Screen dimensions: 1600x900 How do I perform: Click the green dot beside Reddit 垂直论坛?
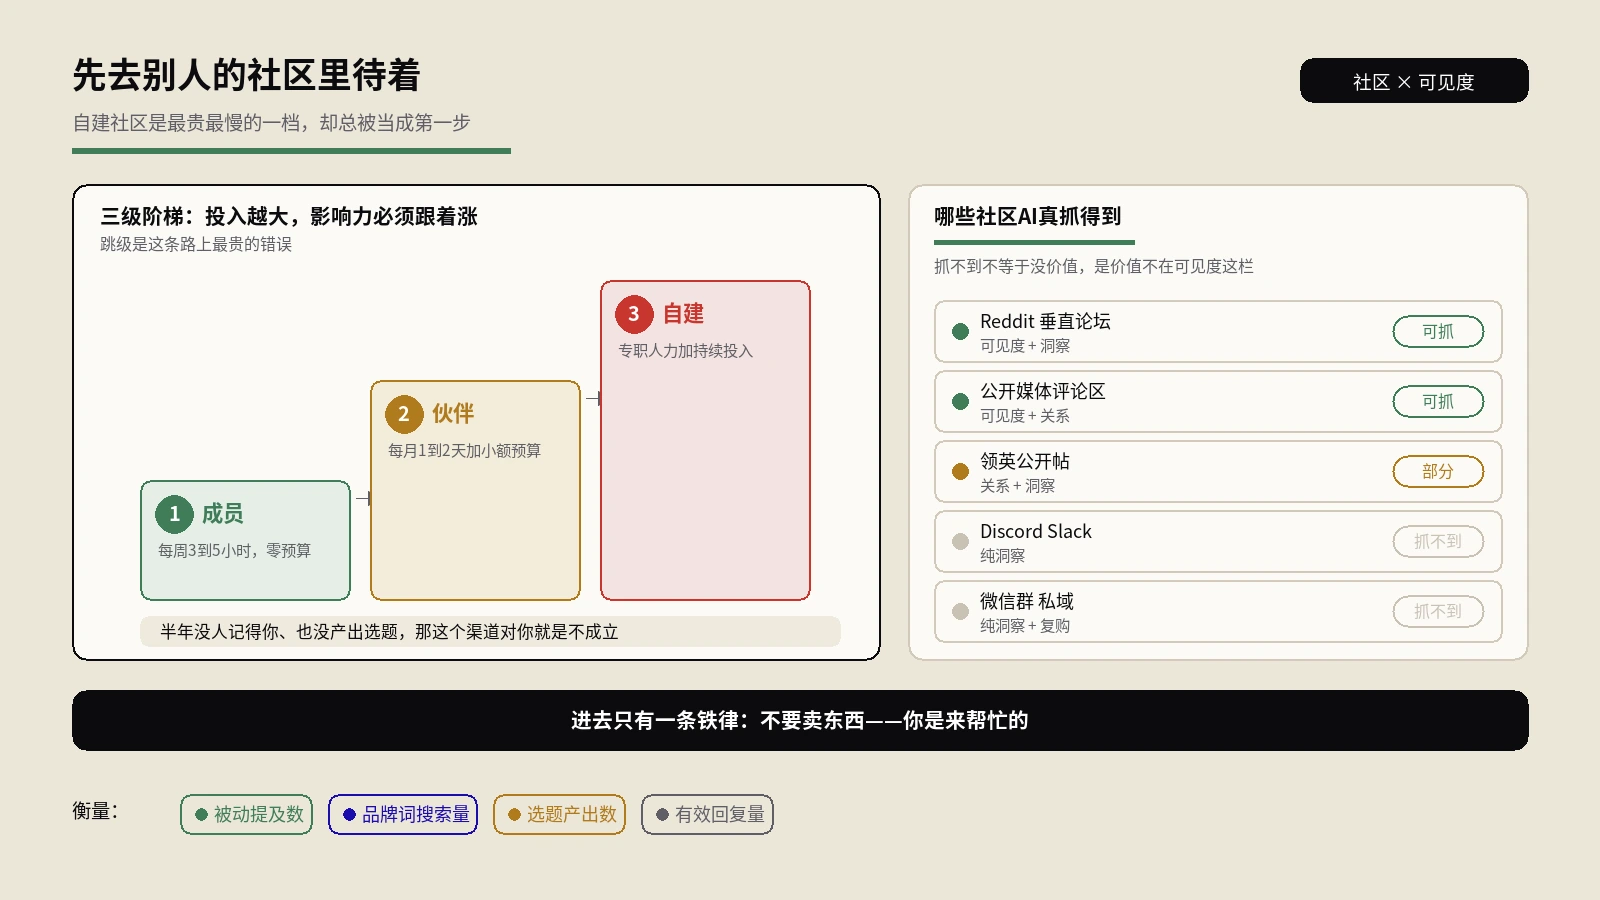pyautogui.click(x=960, y=331)
